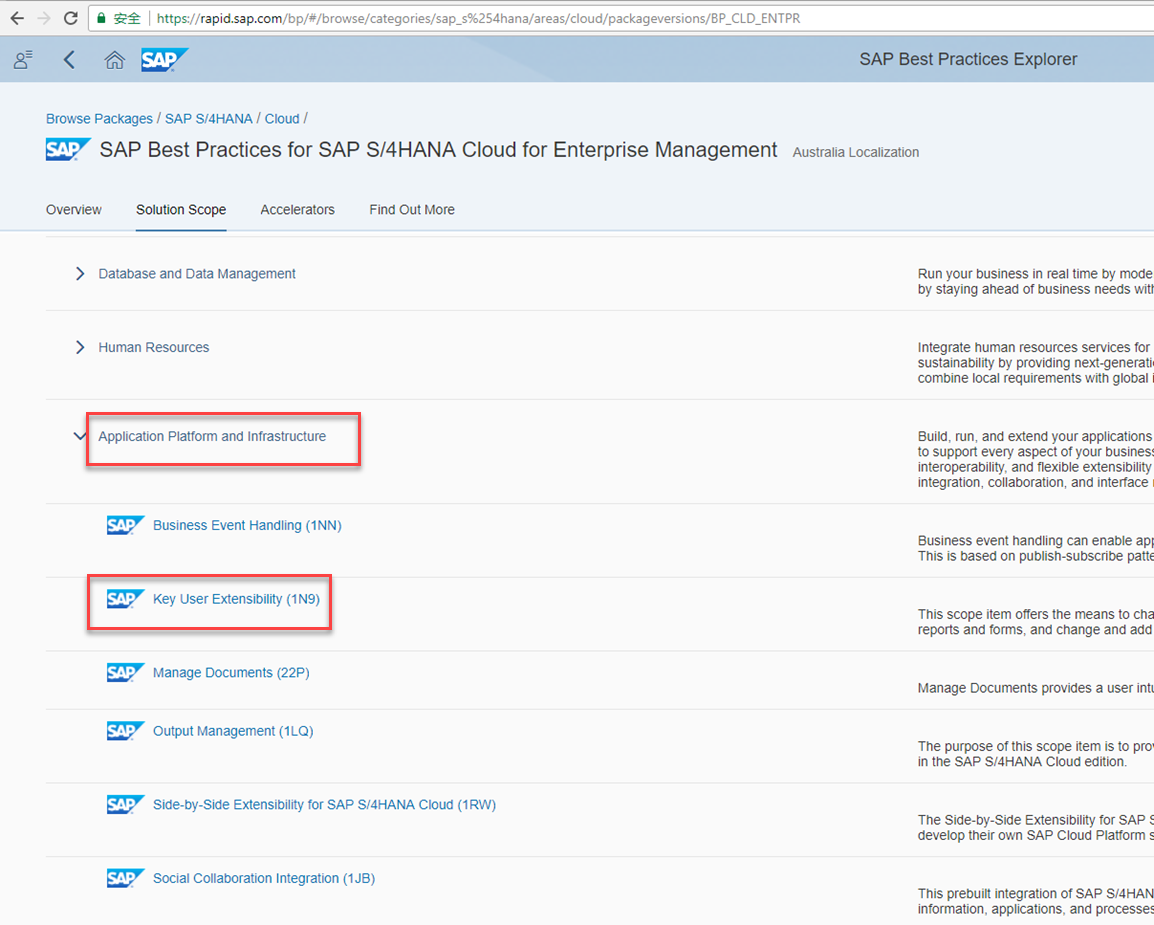Click the Human Resources category label
This screenshot has height=925, width=1154.
pyautogui.click(x=154, y=347)
